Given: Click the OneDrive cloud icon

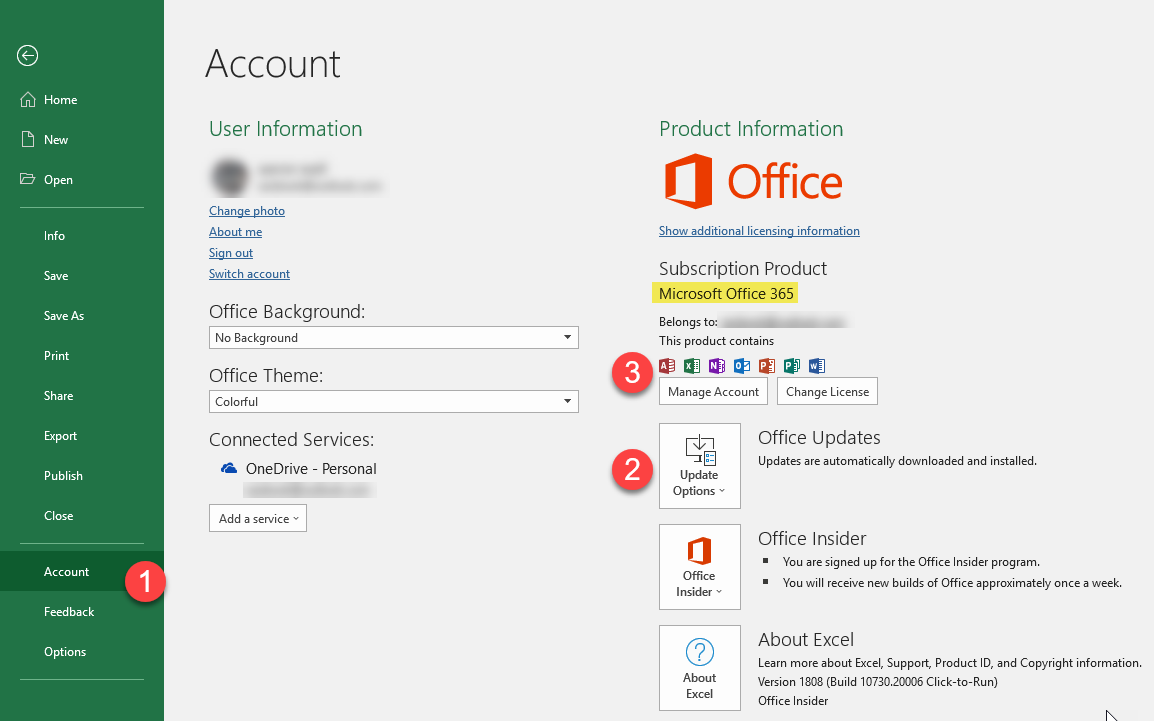Looking at the screenshot, I should (x=229, y=468).
